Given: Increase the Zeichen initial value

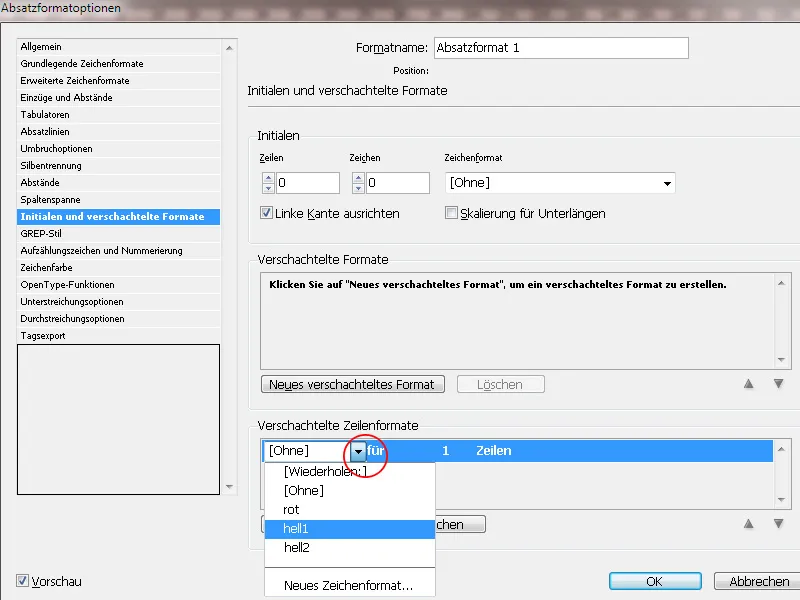Looking at the screenshot, I should point(358,178).
